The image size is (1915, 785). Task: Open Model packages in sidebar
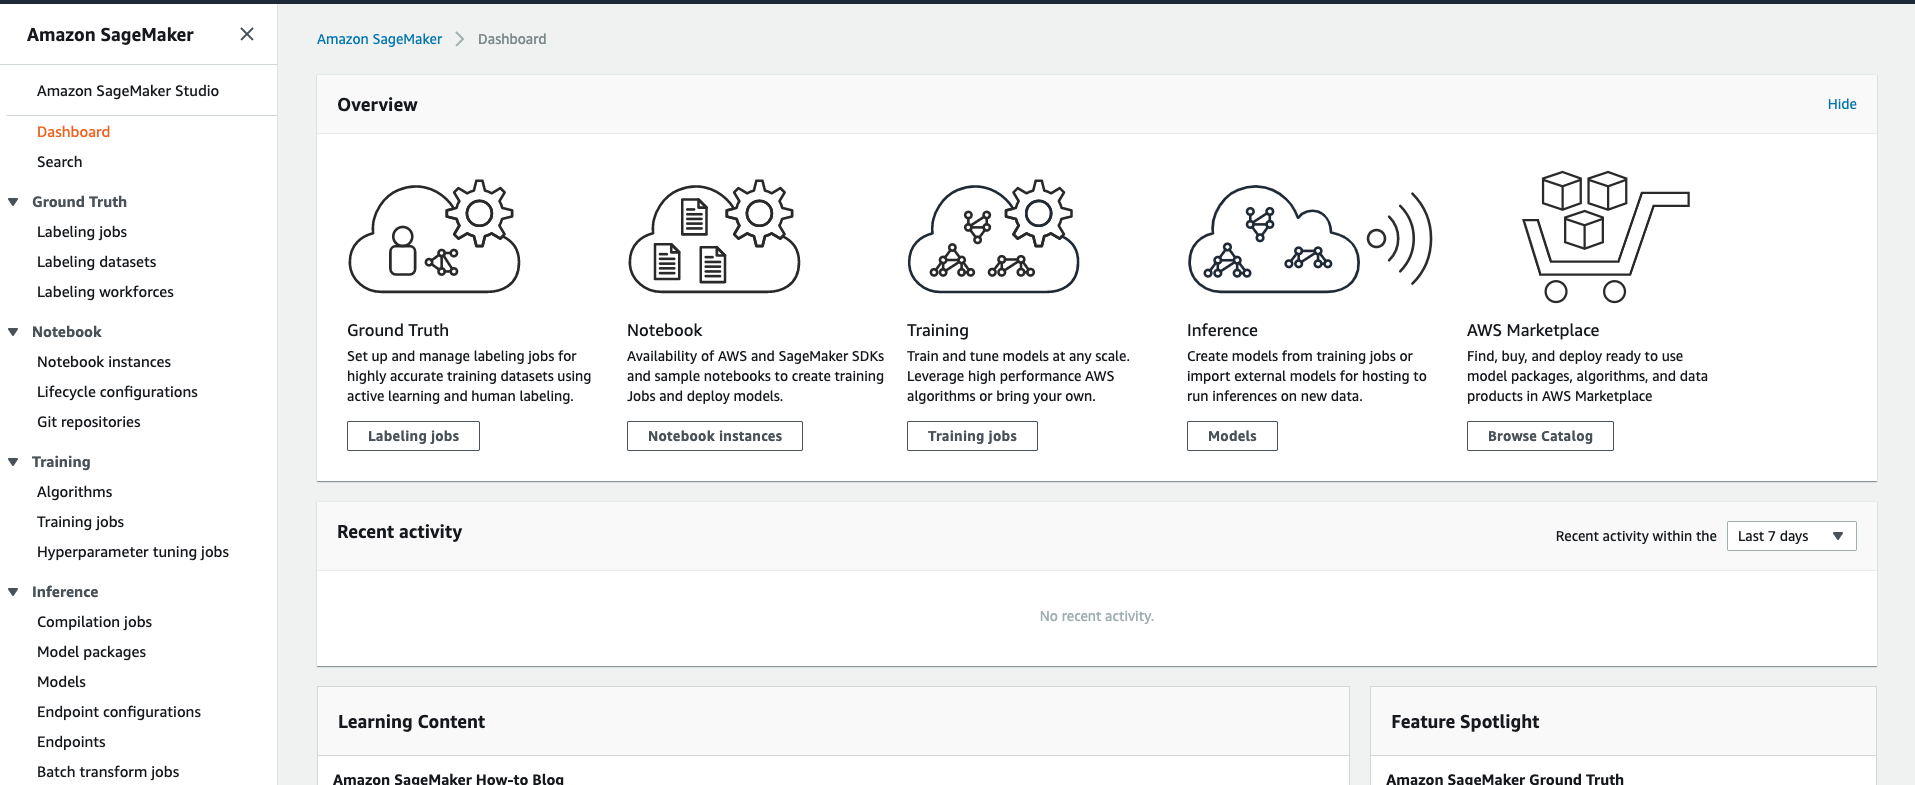[91, 652]
